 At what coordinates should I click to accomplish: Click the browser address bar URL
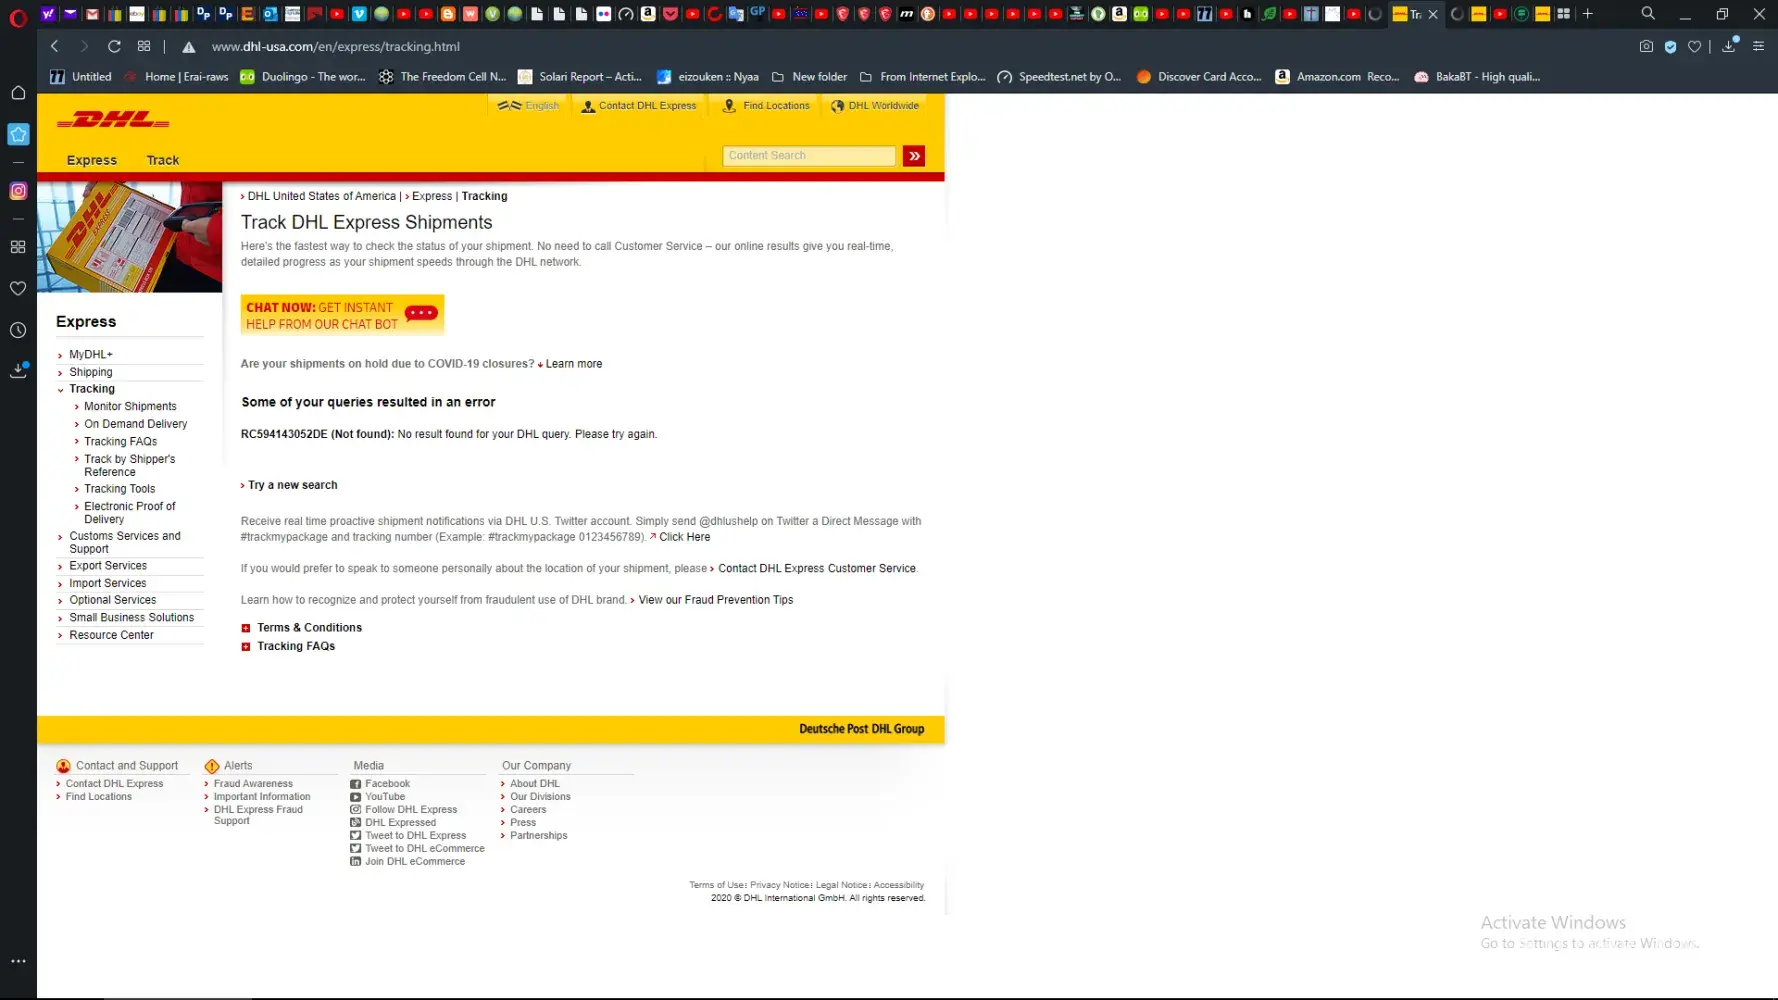click(x=336, y=47)
